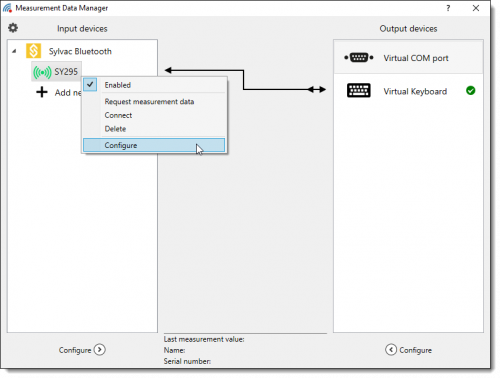Click the left-arrow circle next to output Configure

click(x=391, y=350)
